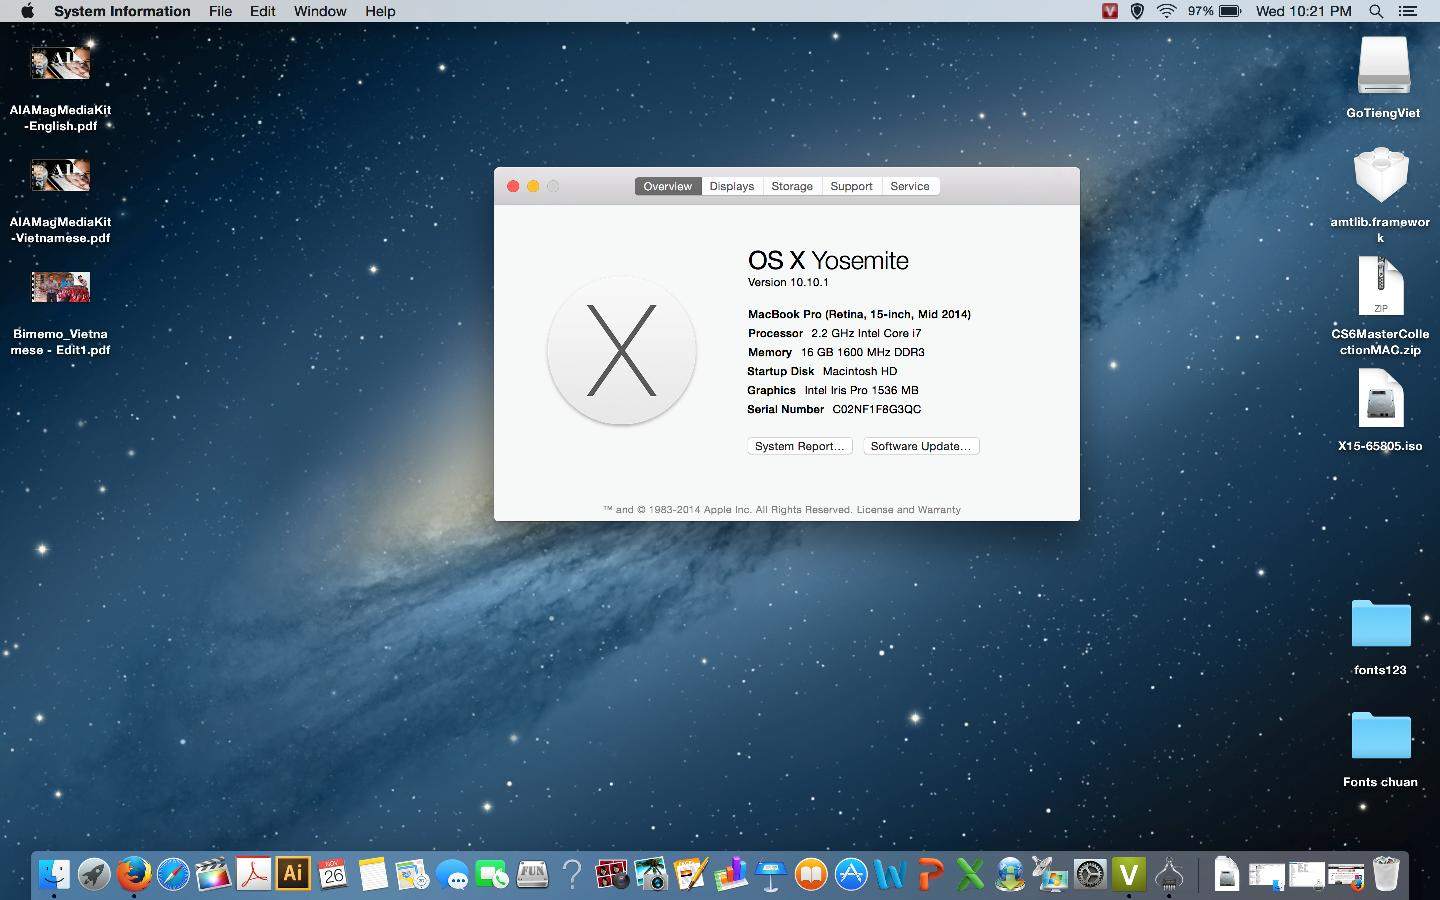This screenshot has height=900, width=1440.
Task: Click the red V icon in the menu bar
Action: pos(1109,11)
